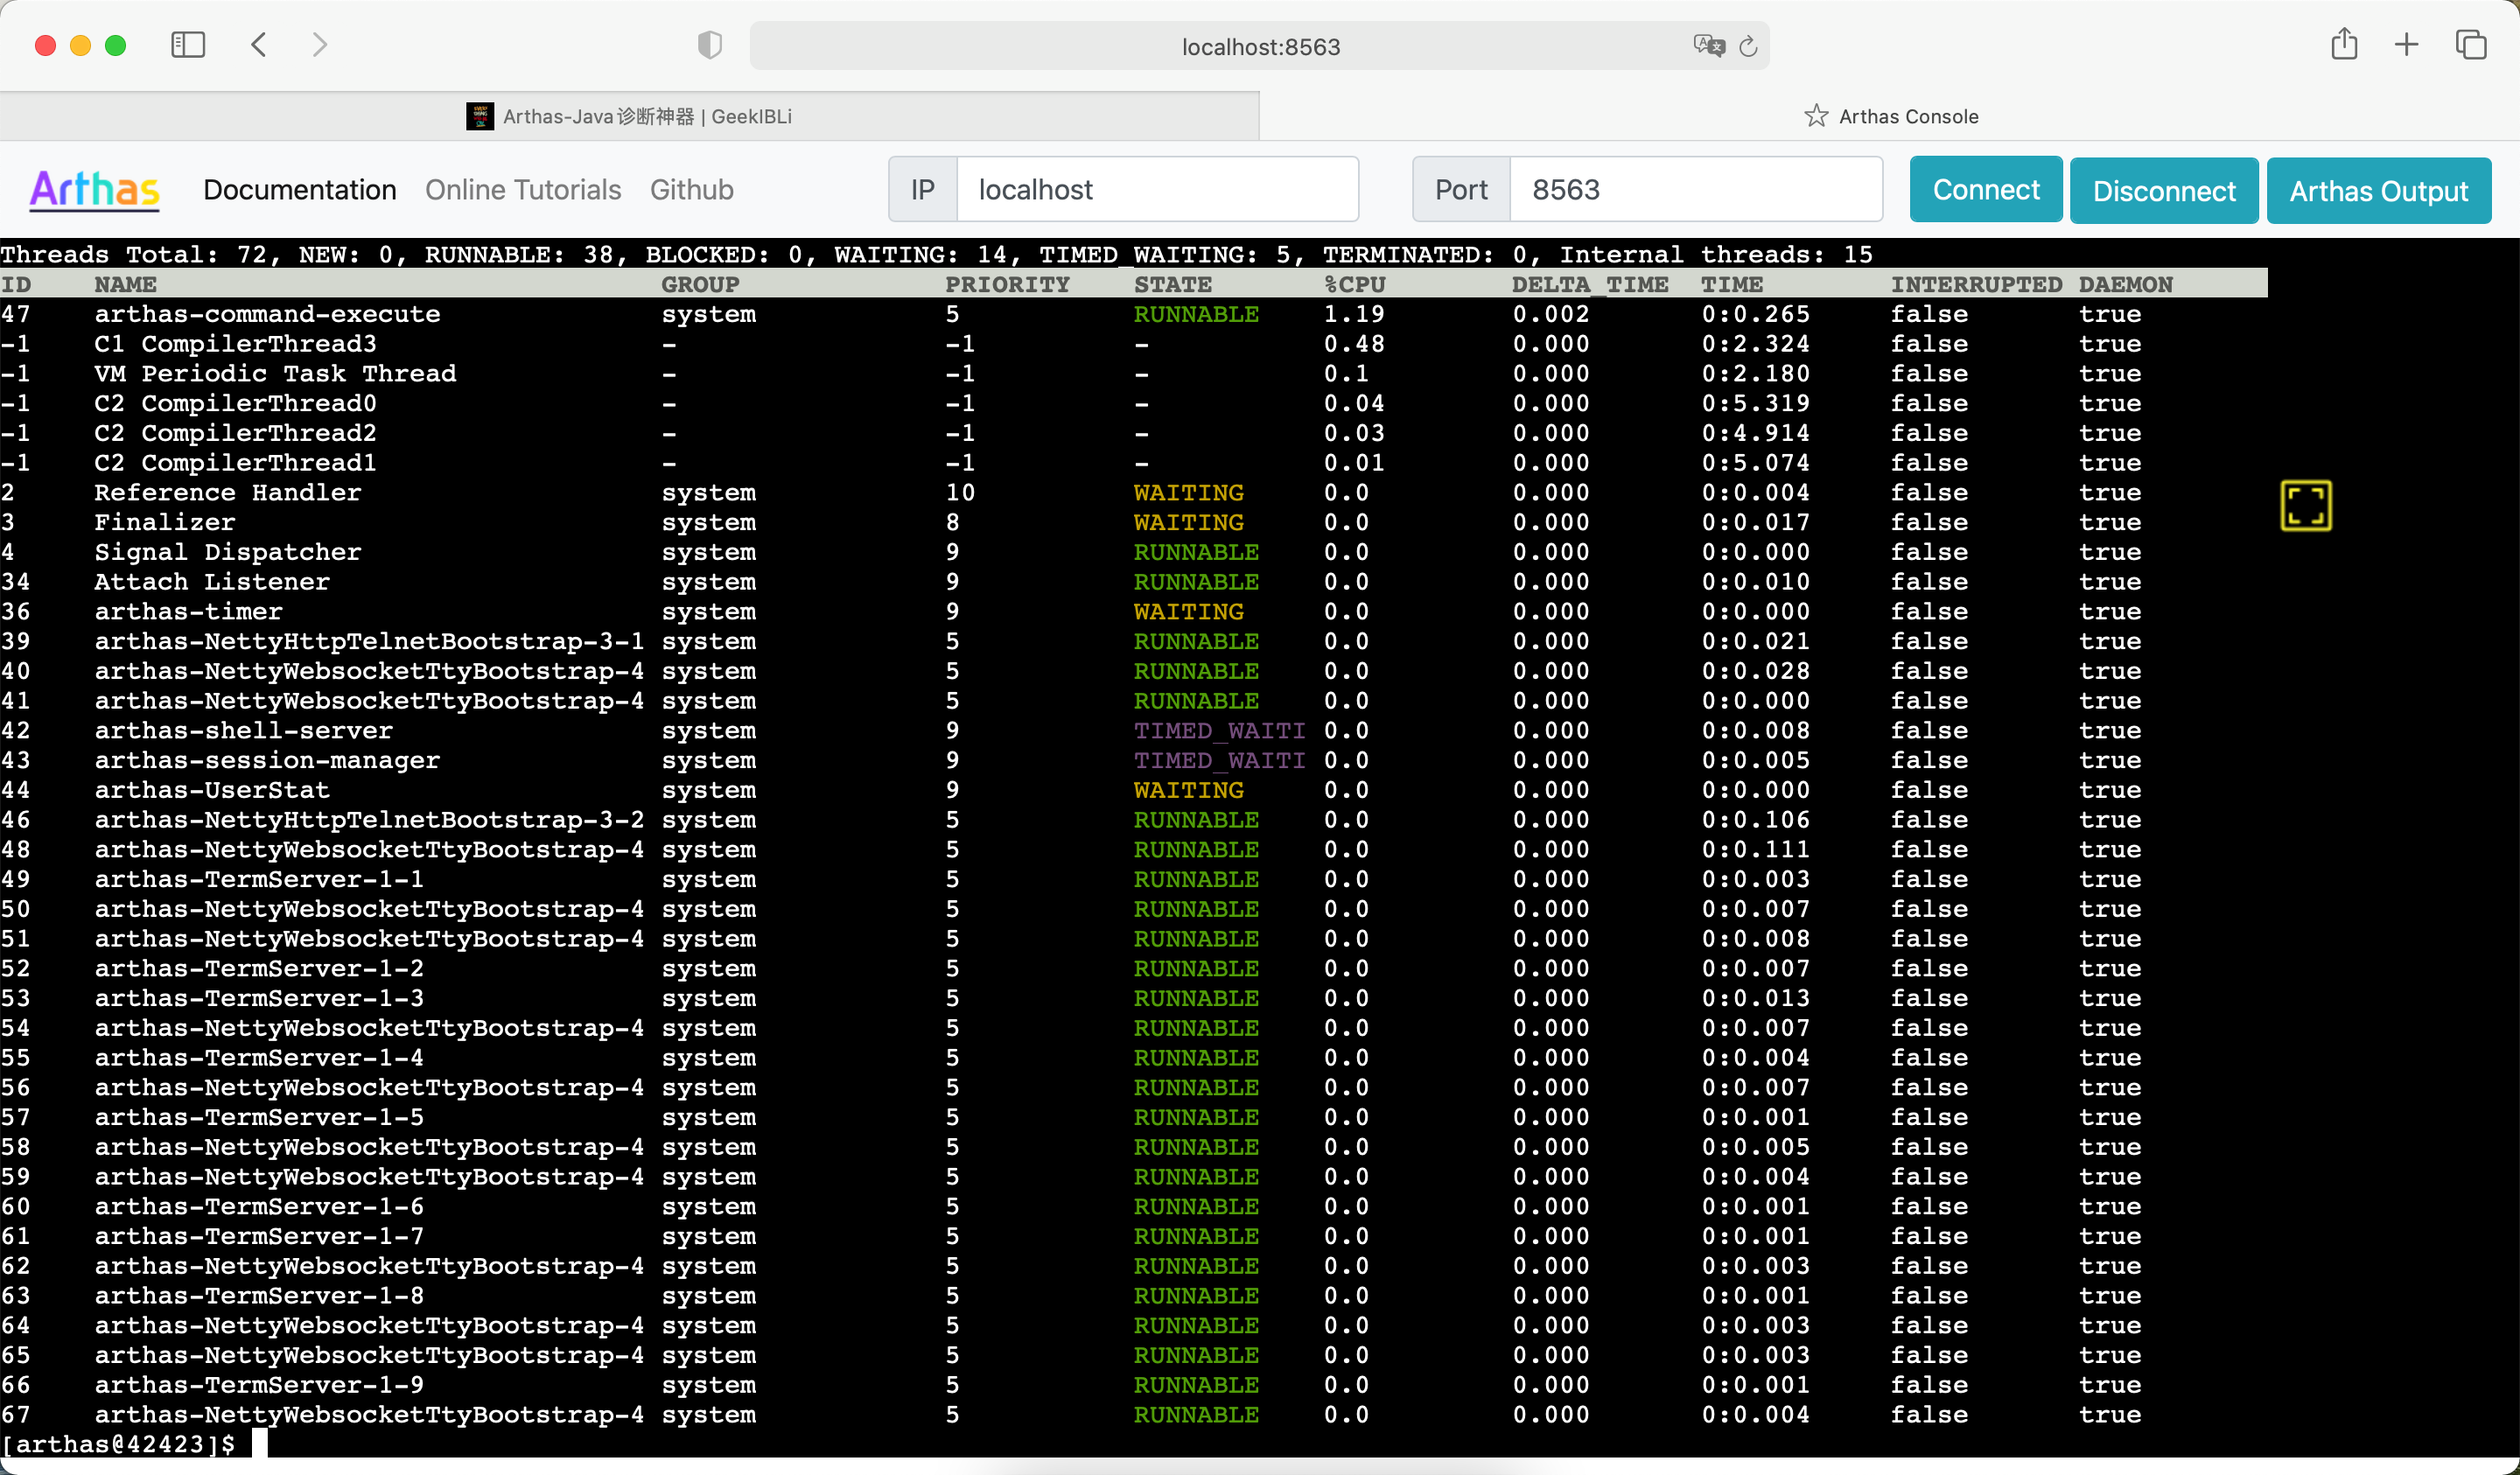The image size is (2520, 1475).
Task: Click the arthas-TermServer-1-9 thread name
Action: pos(259,1385)
